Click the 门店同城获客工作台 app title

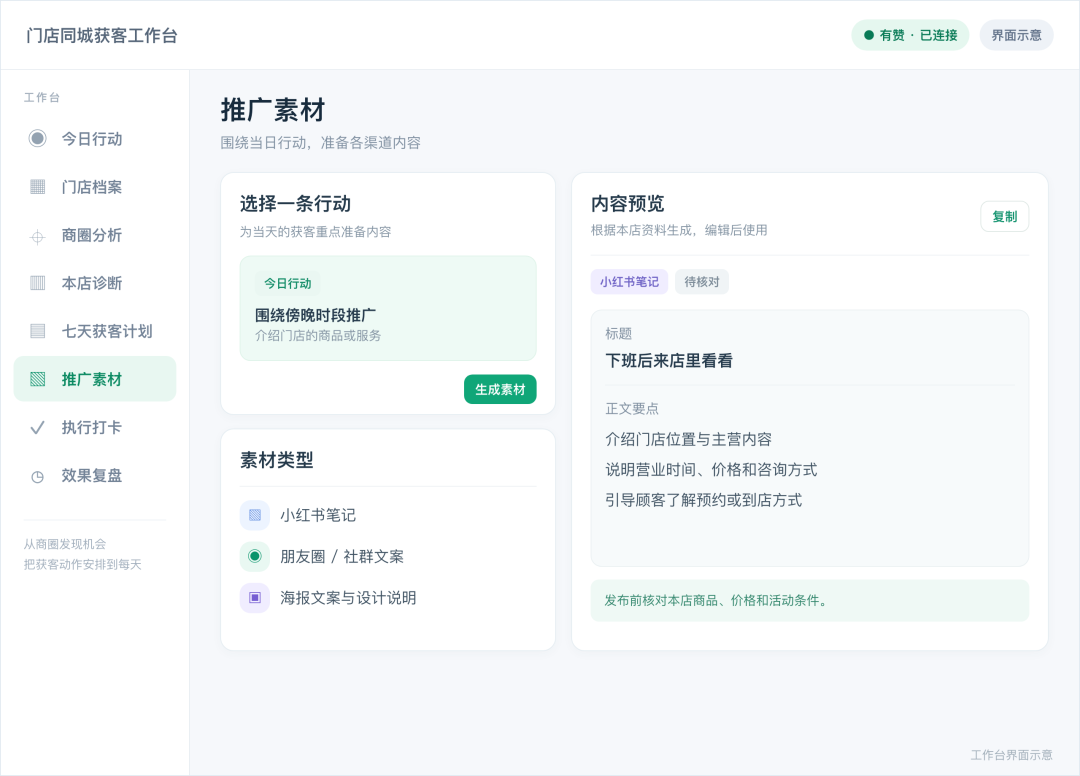coord(102,36)
